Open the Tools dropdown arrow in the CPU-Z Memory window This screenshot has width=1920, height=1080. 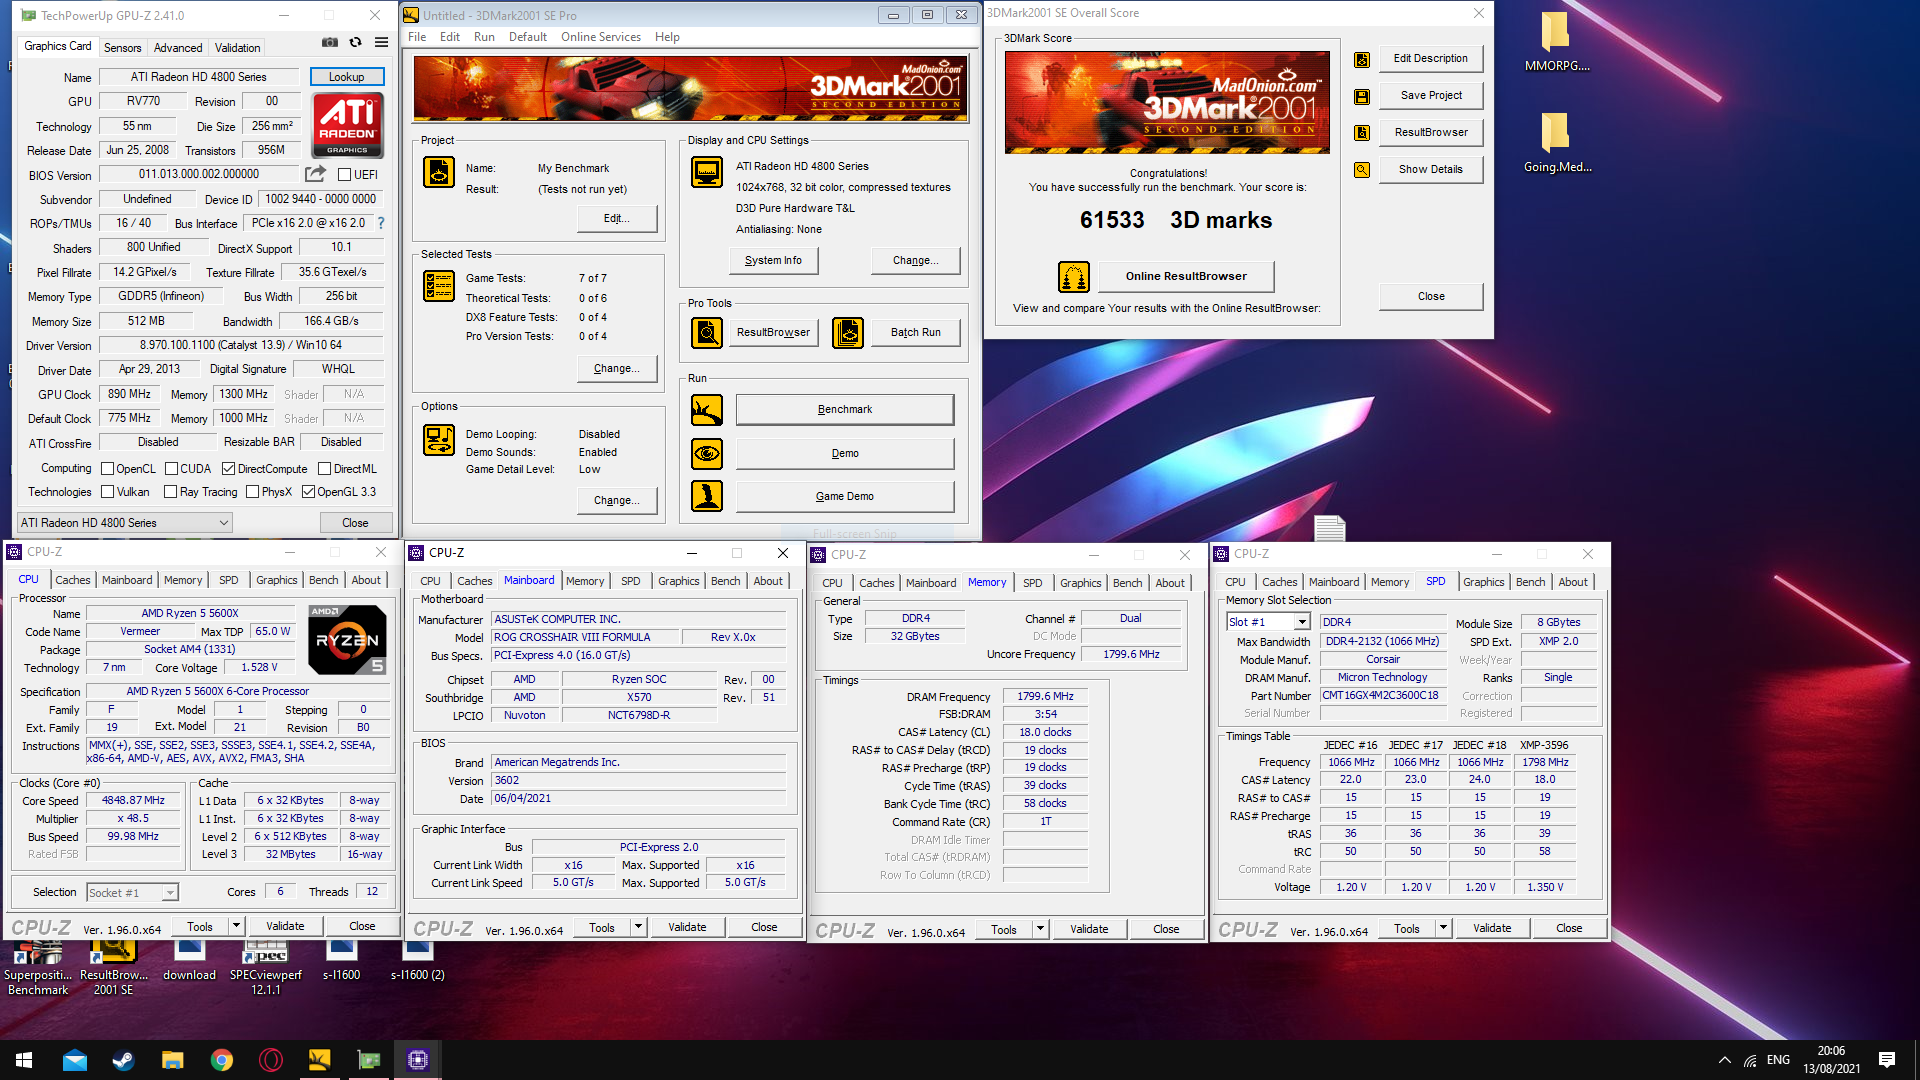pyautogui.click(x=1040, y=930)
